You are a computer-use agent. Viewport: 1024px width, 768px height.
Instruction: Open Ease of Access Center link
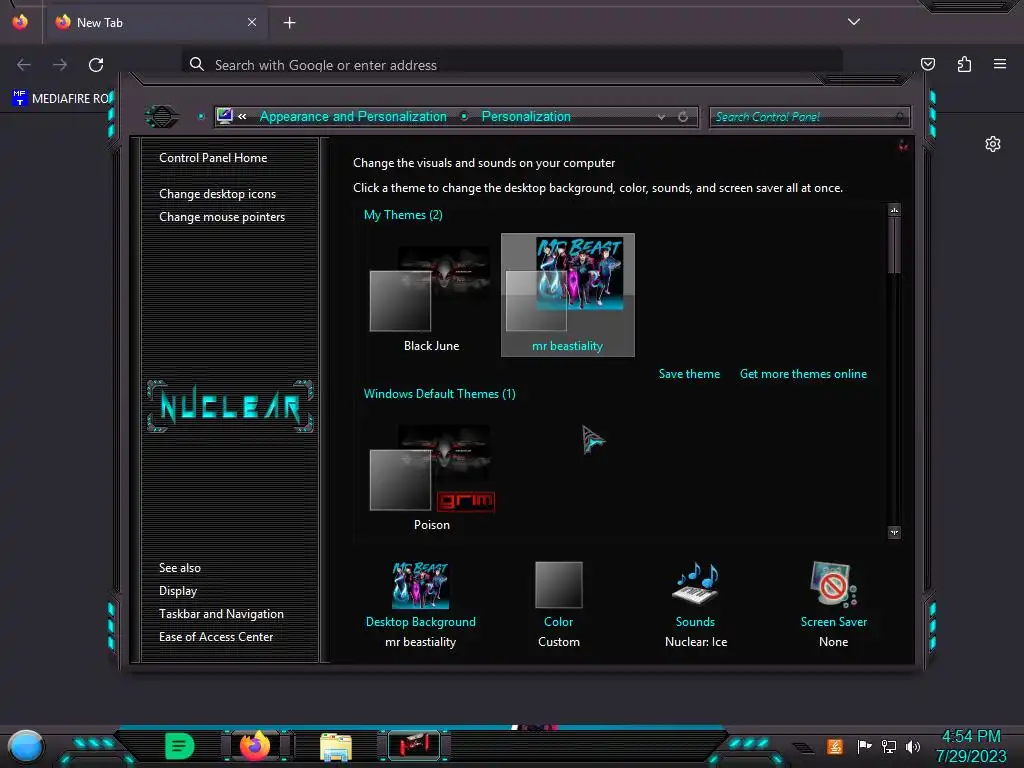216,637
